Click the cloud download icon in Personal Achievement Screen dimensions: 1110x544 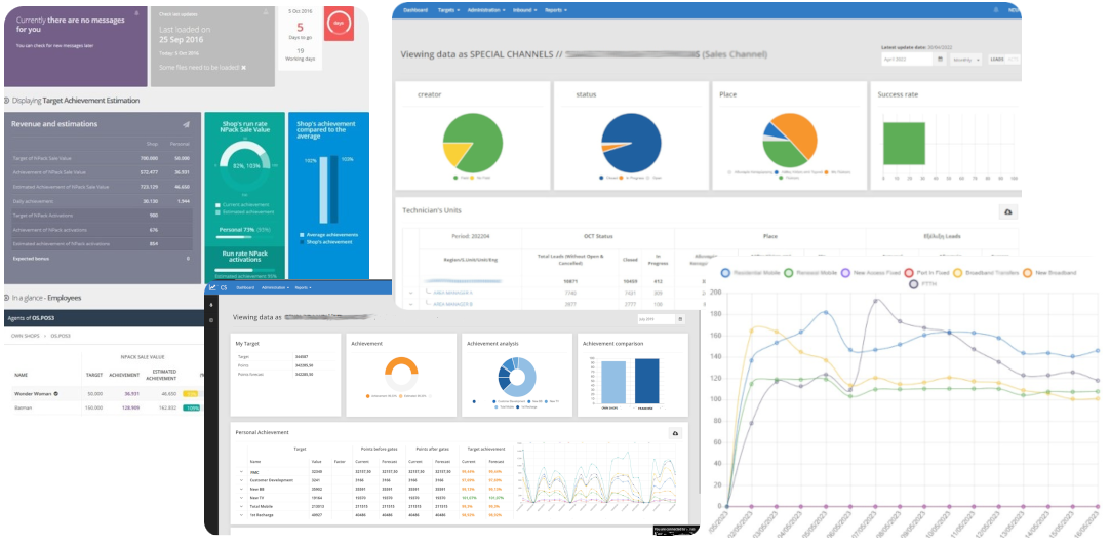coord(675,432)
